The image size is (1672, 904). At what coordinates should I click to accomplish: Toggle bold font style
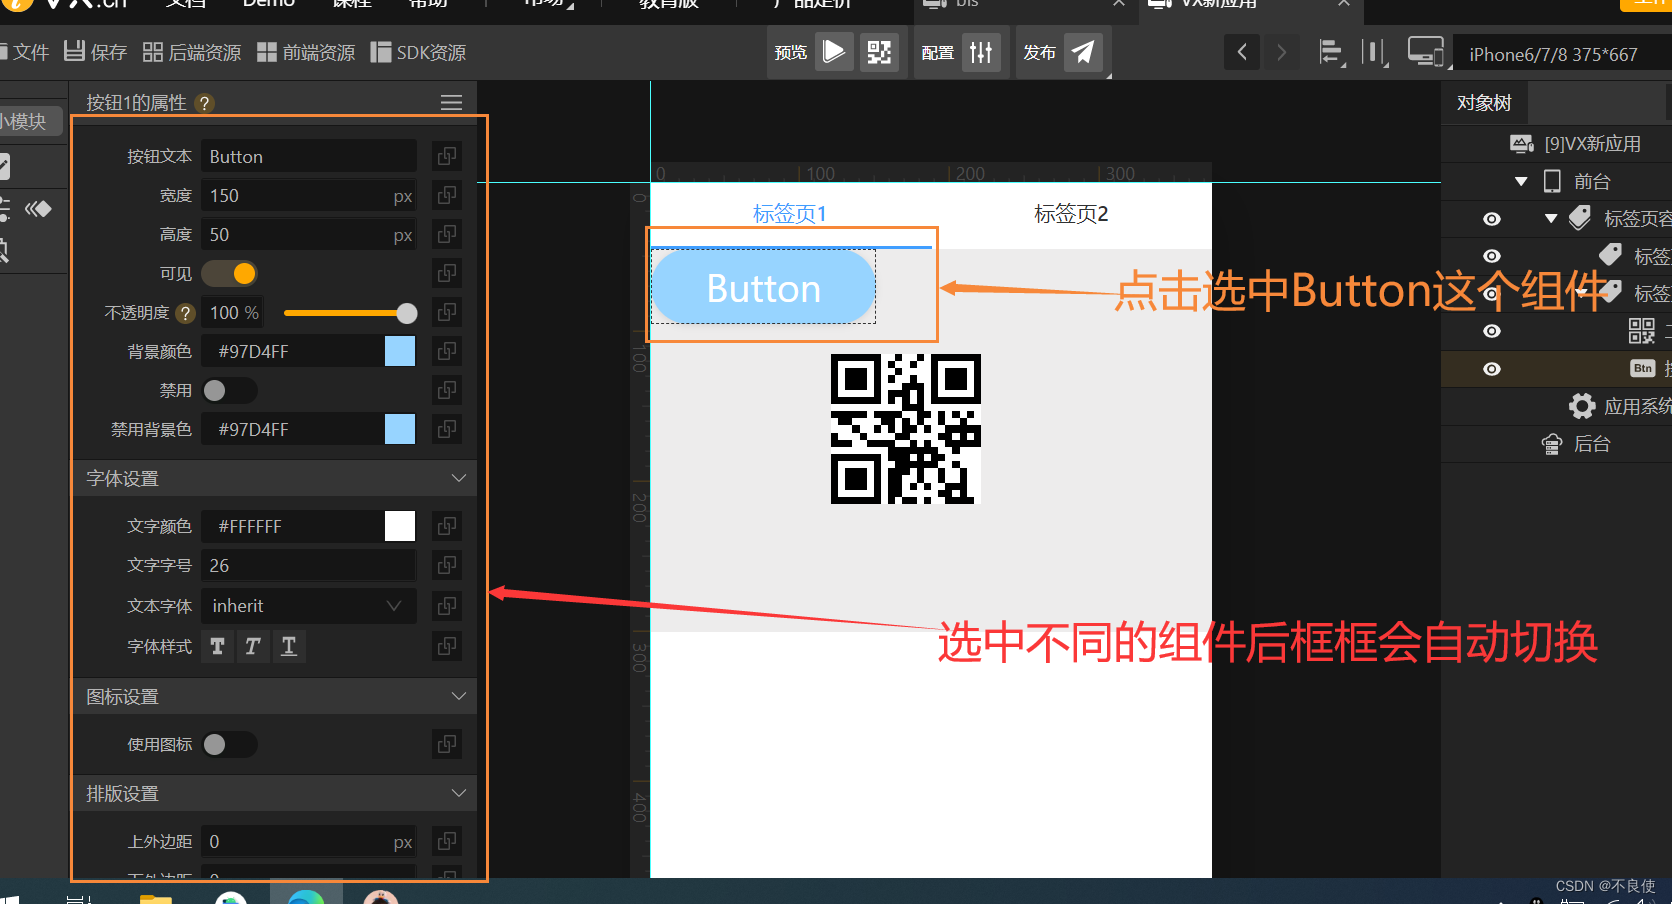(217, 646)
